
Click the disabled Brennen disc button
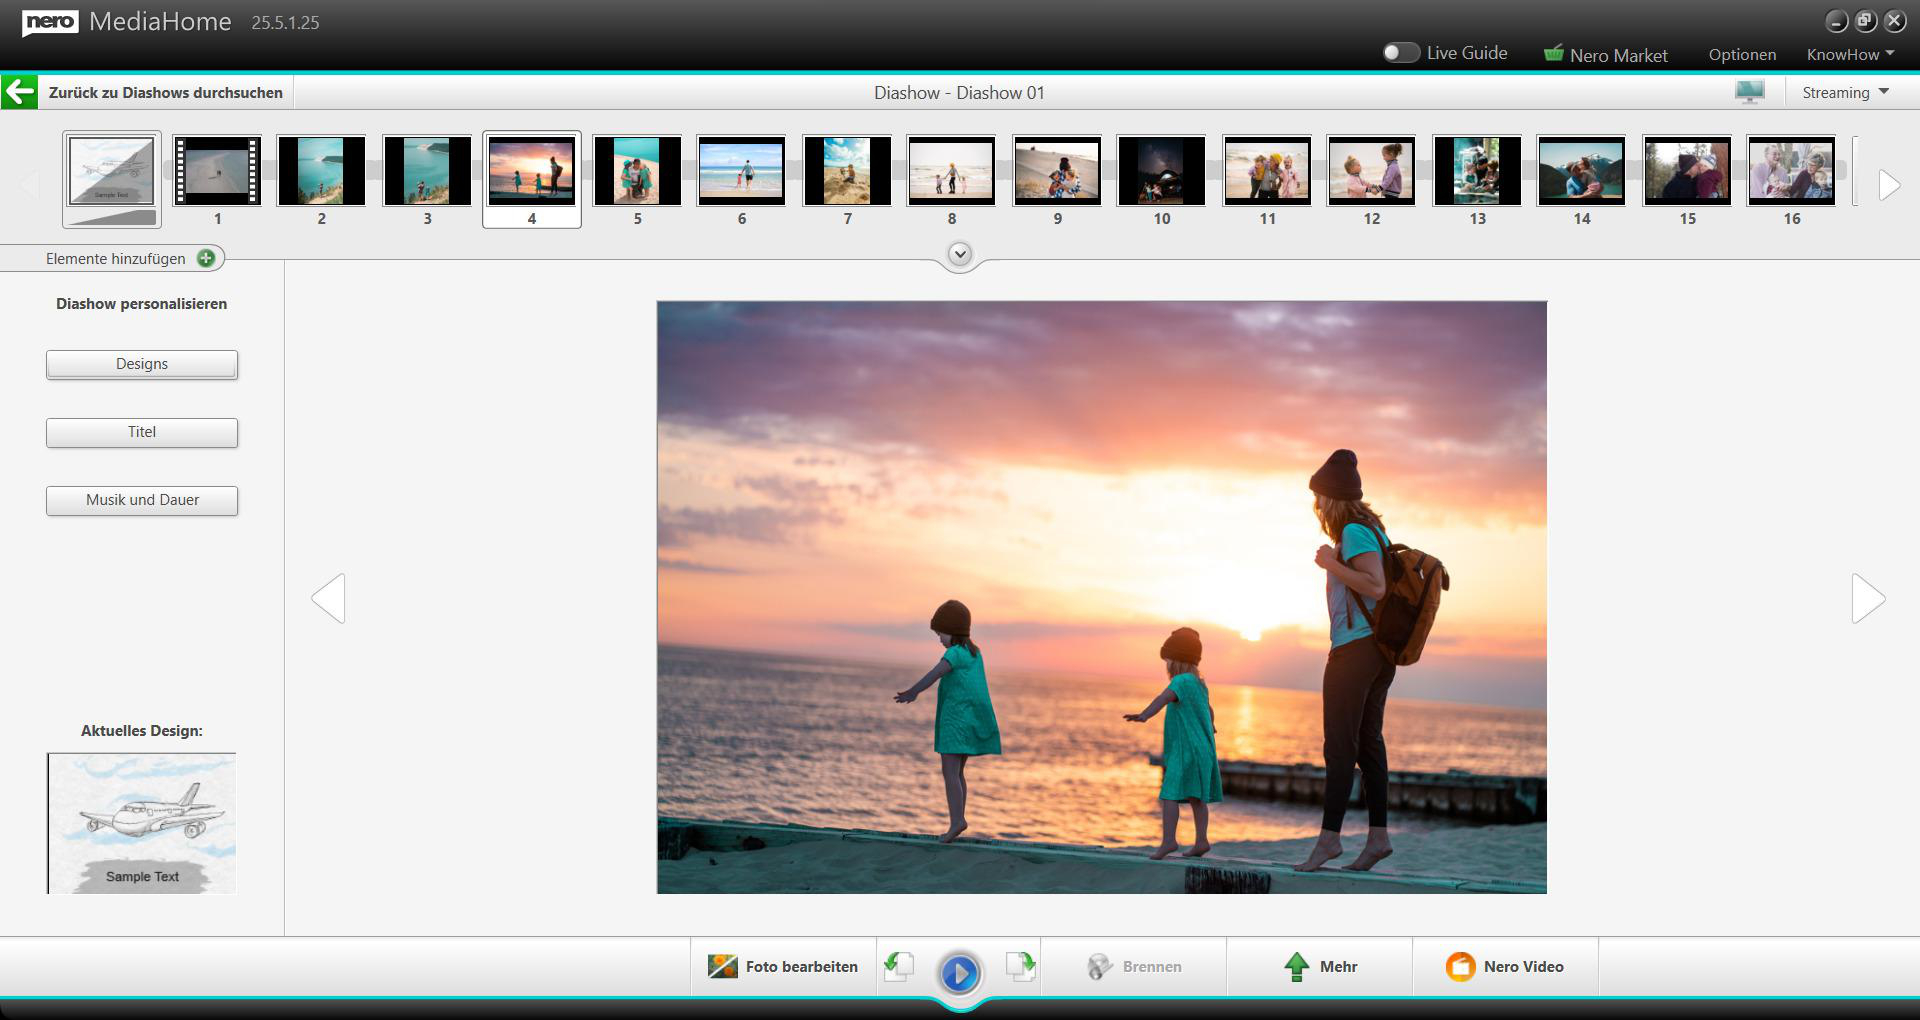pos(1134,966)
